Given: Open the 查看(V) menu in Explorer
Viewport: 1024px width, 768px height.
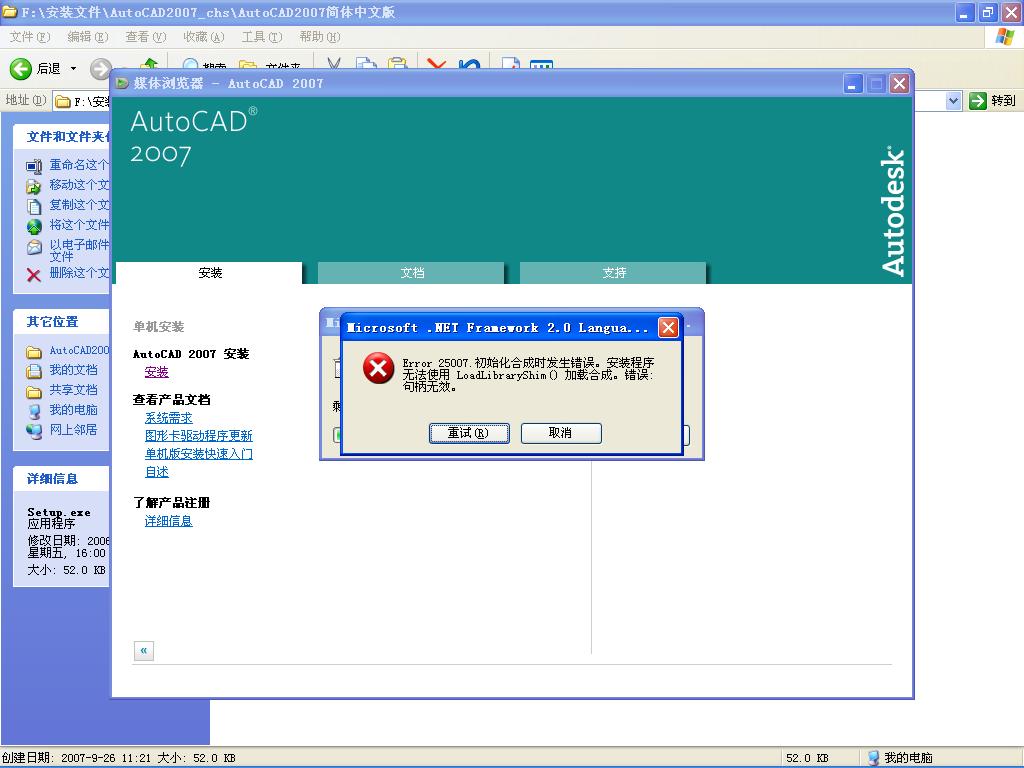Looking at the screenshot, I should pos(146,37).
